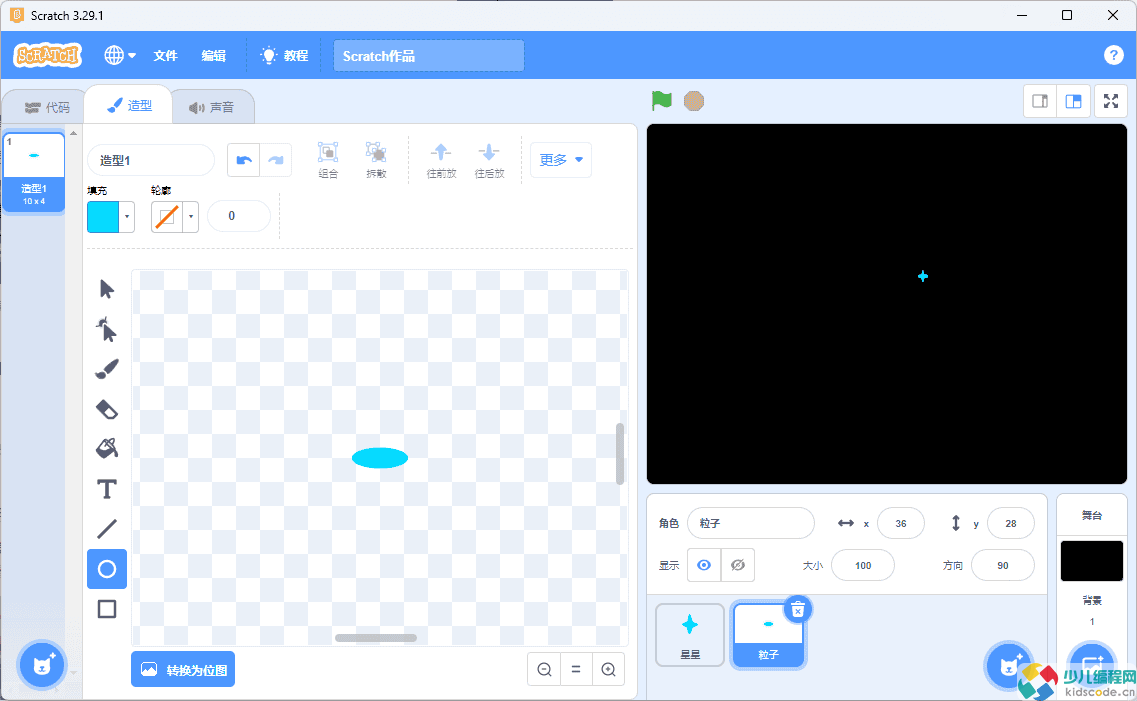The height and width of the screenshot is (701, 1137).
Task: Select the Line tool
Action: pyautogui.click(x=107, y=529)
